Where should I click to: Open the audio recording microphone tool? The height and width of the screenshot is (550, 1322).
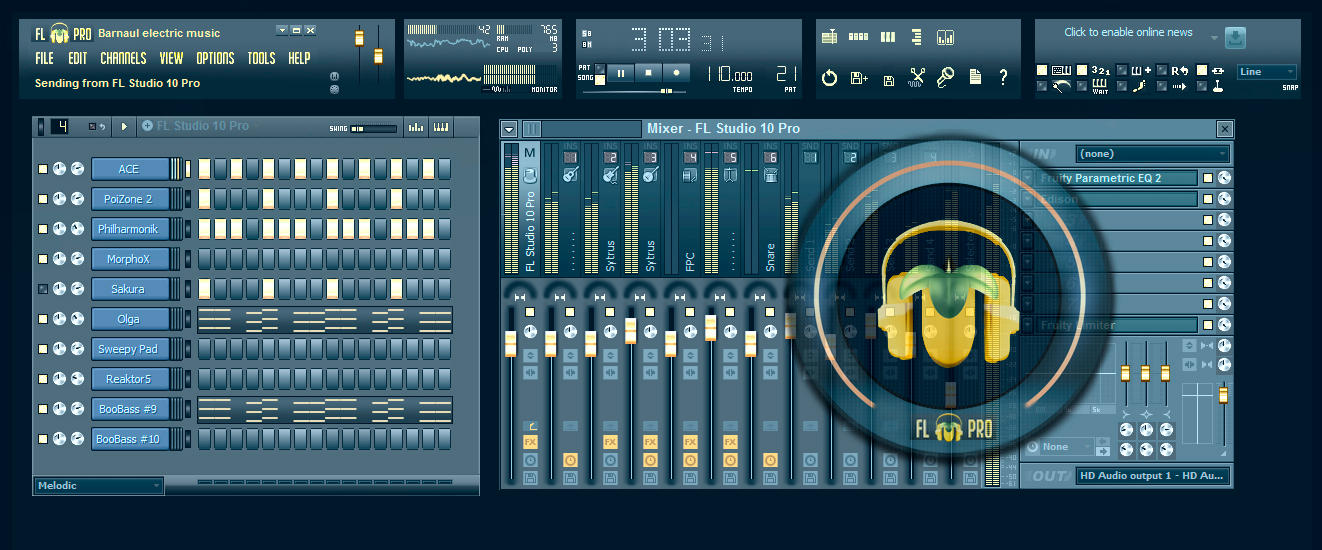(x=945, y=77)
